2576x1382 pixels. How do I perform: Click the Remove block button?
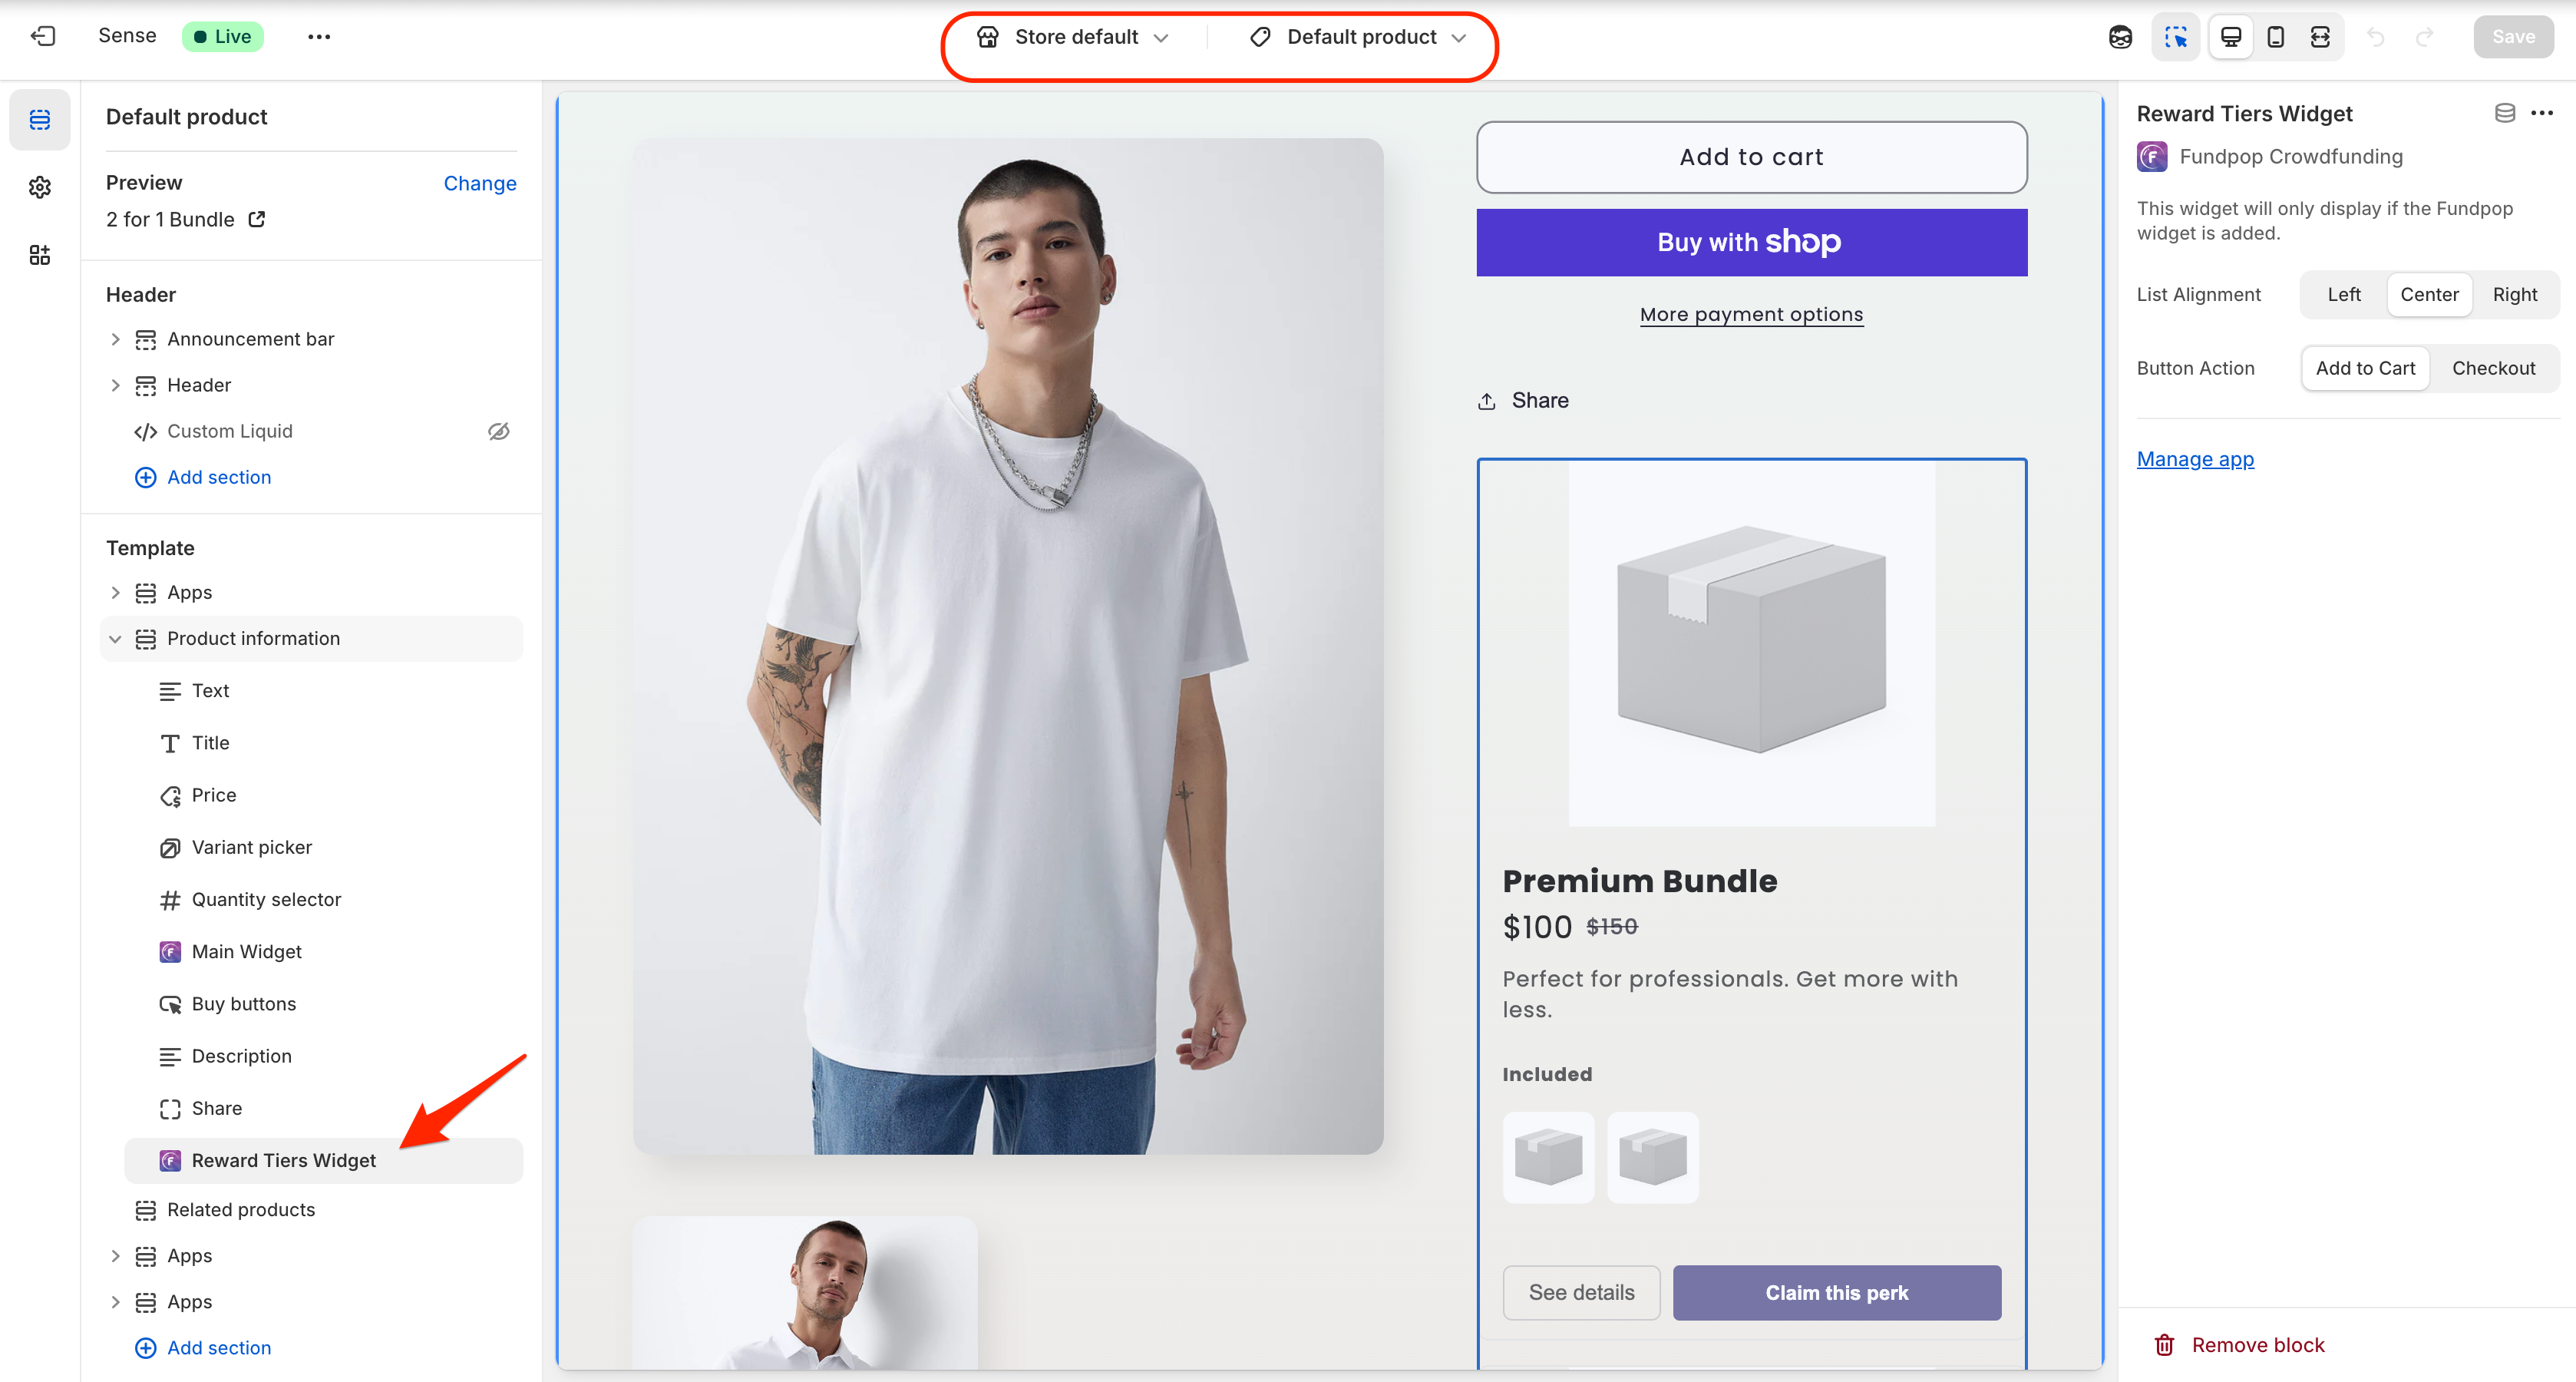tap(2258, 1344)
